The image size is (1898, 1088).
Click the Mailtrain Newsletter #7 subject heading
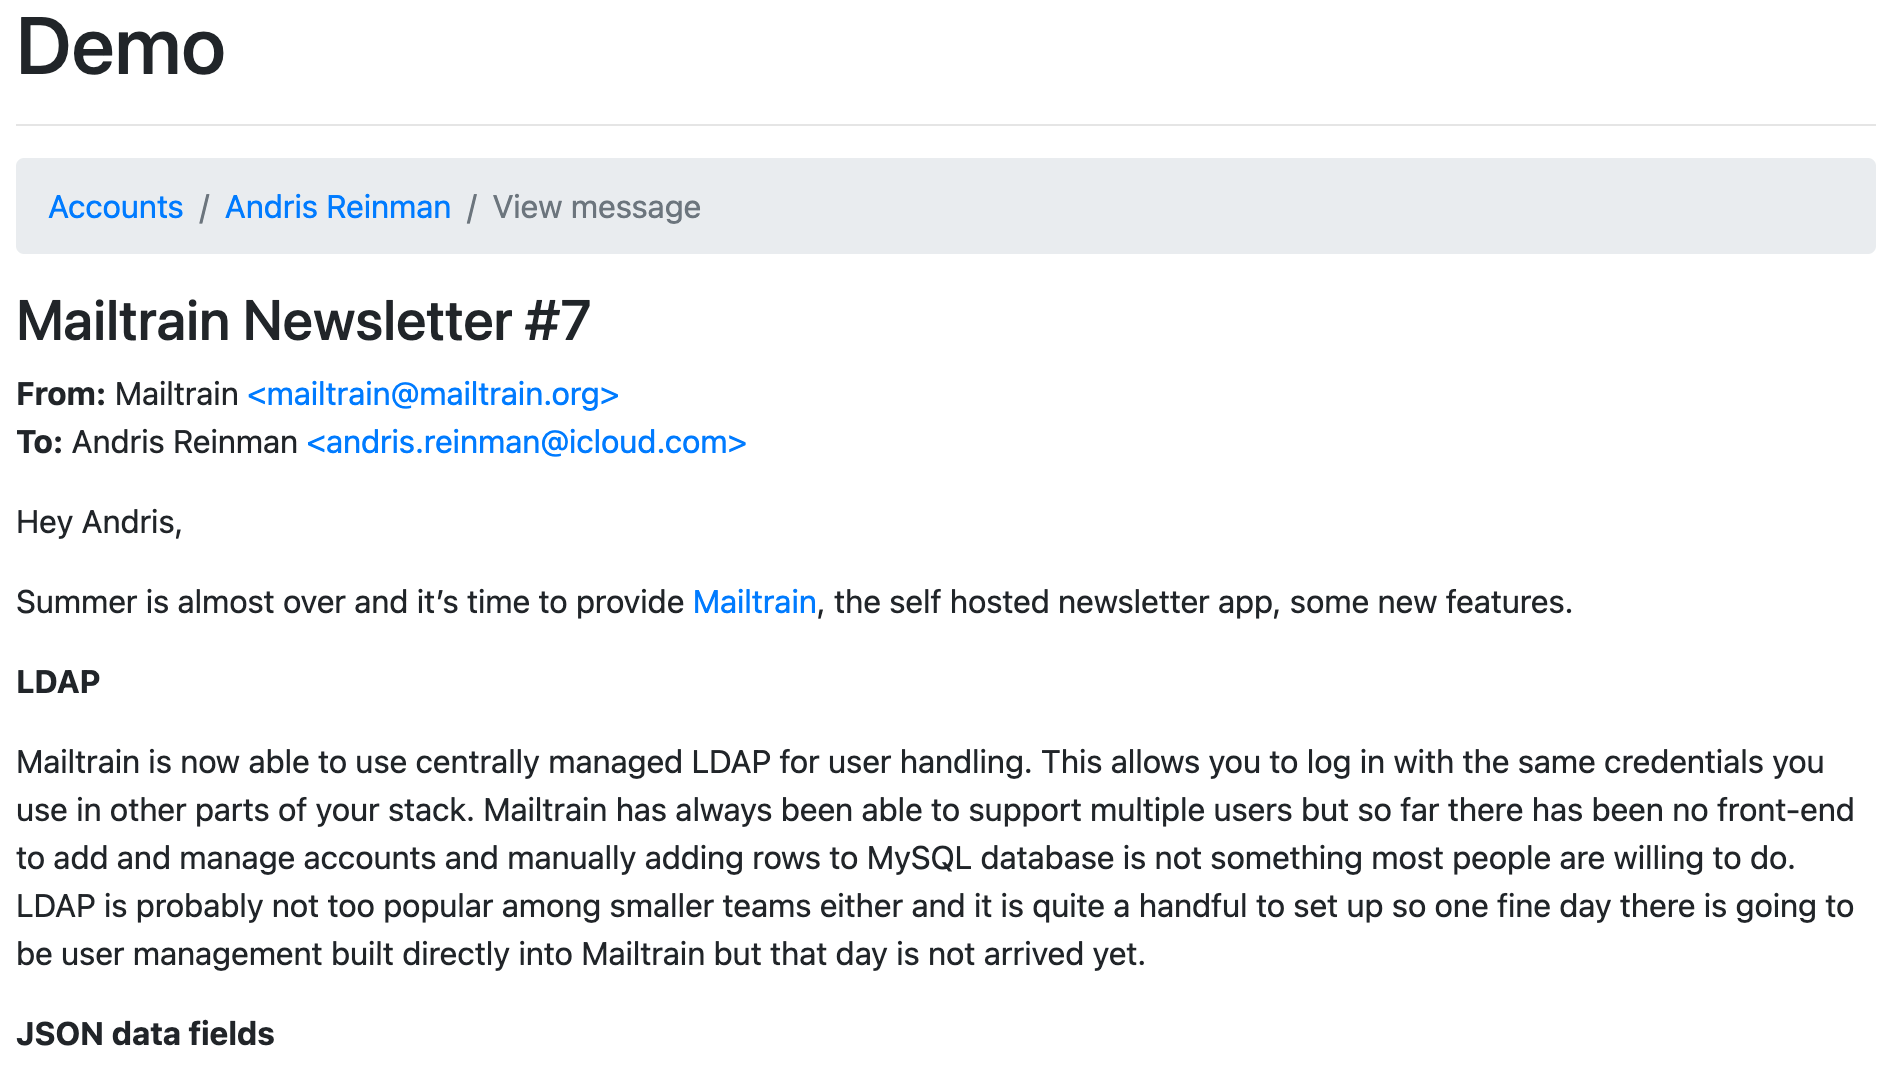(x=303, y=321)
